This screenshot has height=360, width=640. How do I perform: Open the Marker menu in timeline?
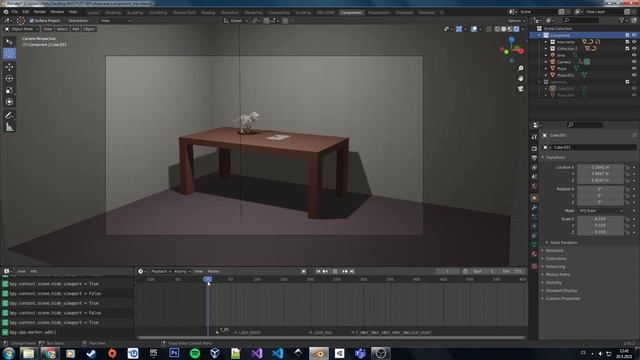(213, 271)
